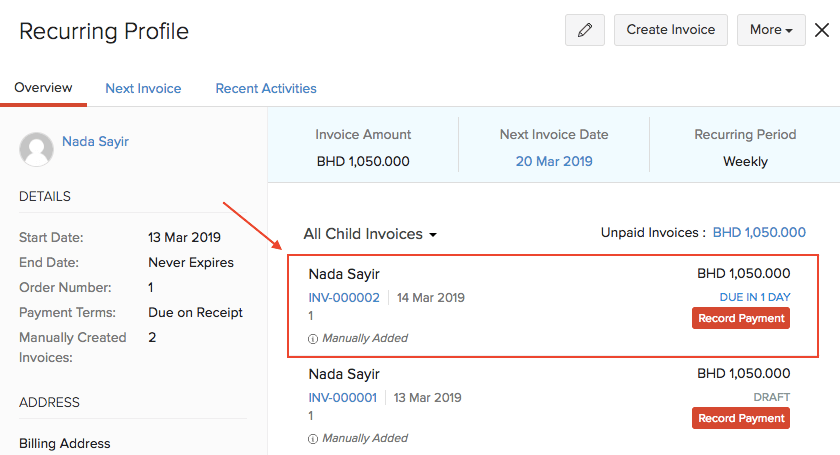Click Nada Sayir's profile avatar
Image resolution: width=840 pixels, height=455 pixels.
point(37,149)
